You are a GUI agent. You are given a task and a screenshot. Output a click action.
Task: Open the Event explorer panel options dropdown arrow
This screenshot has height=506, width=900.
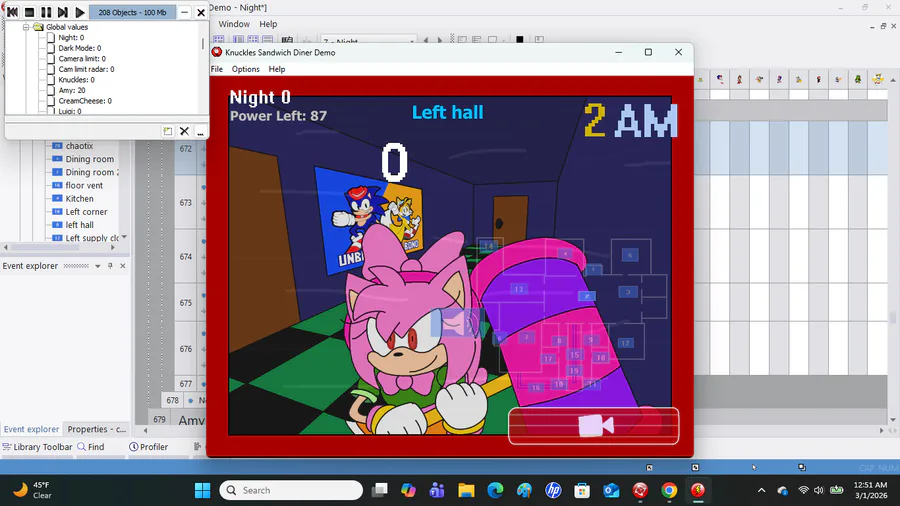(x=98, y=266)
